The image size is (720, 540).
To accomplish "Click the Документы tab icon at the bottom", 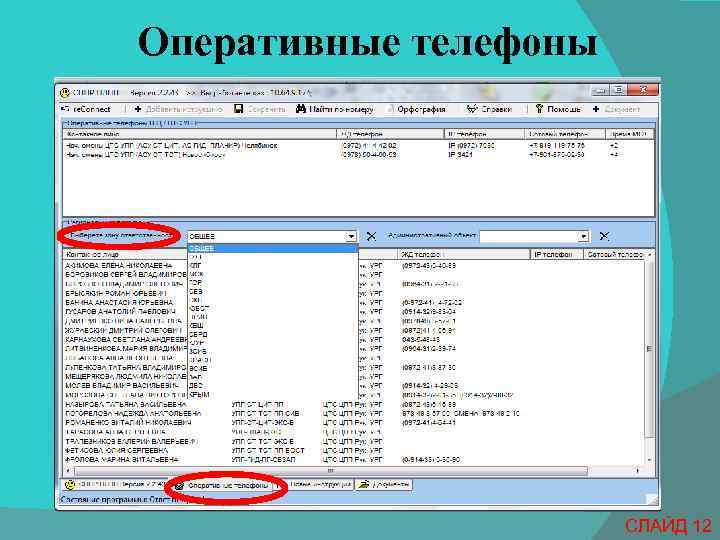I will point(364,485).
